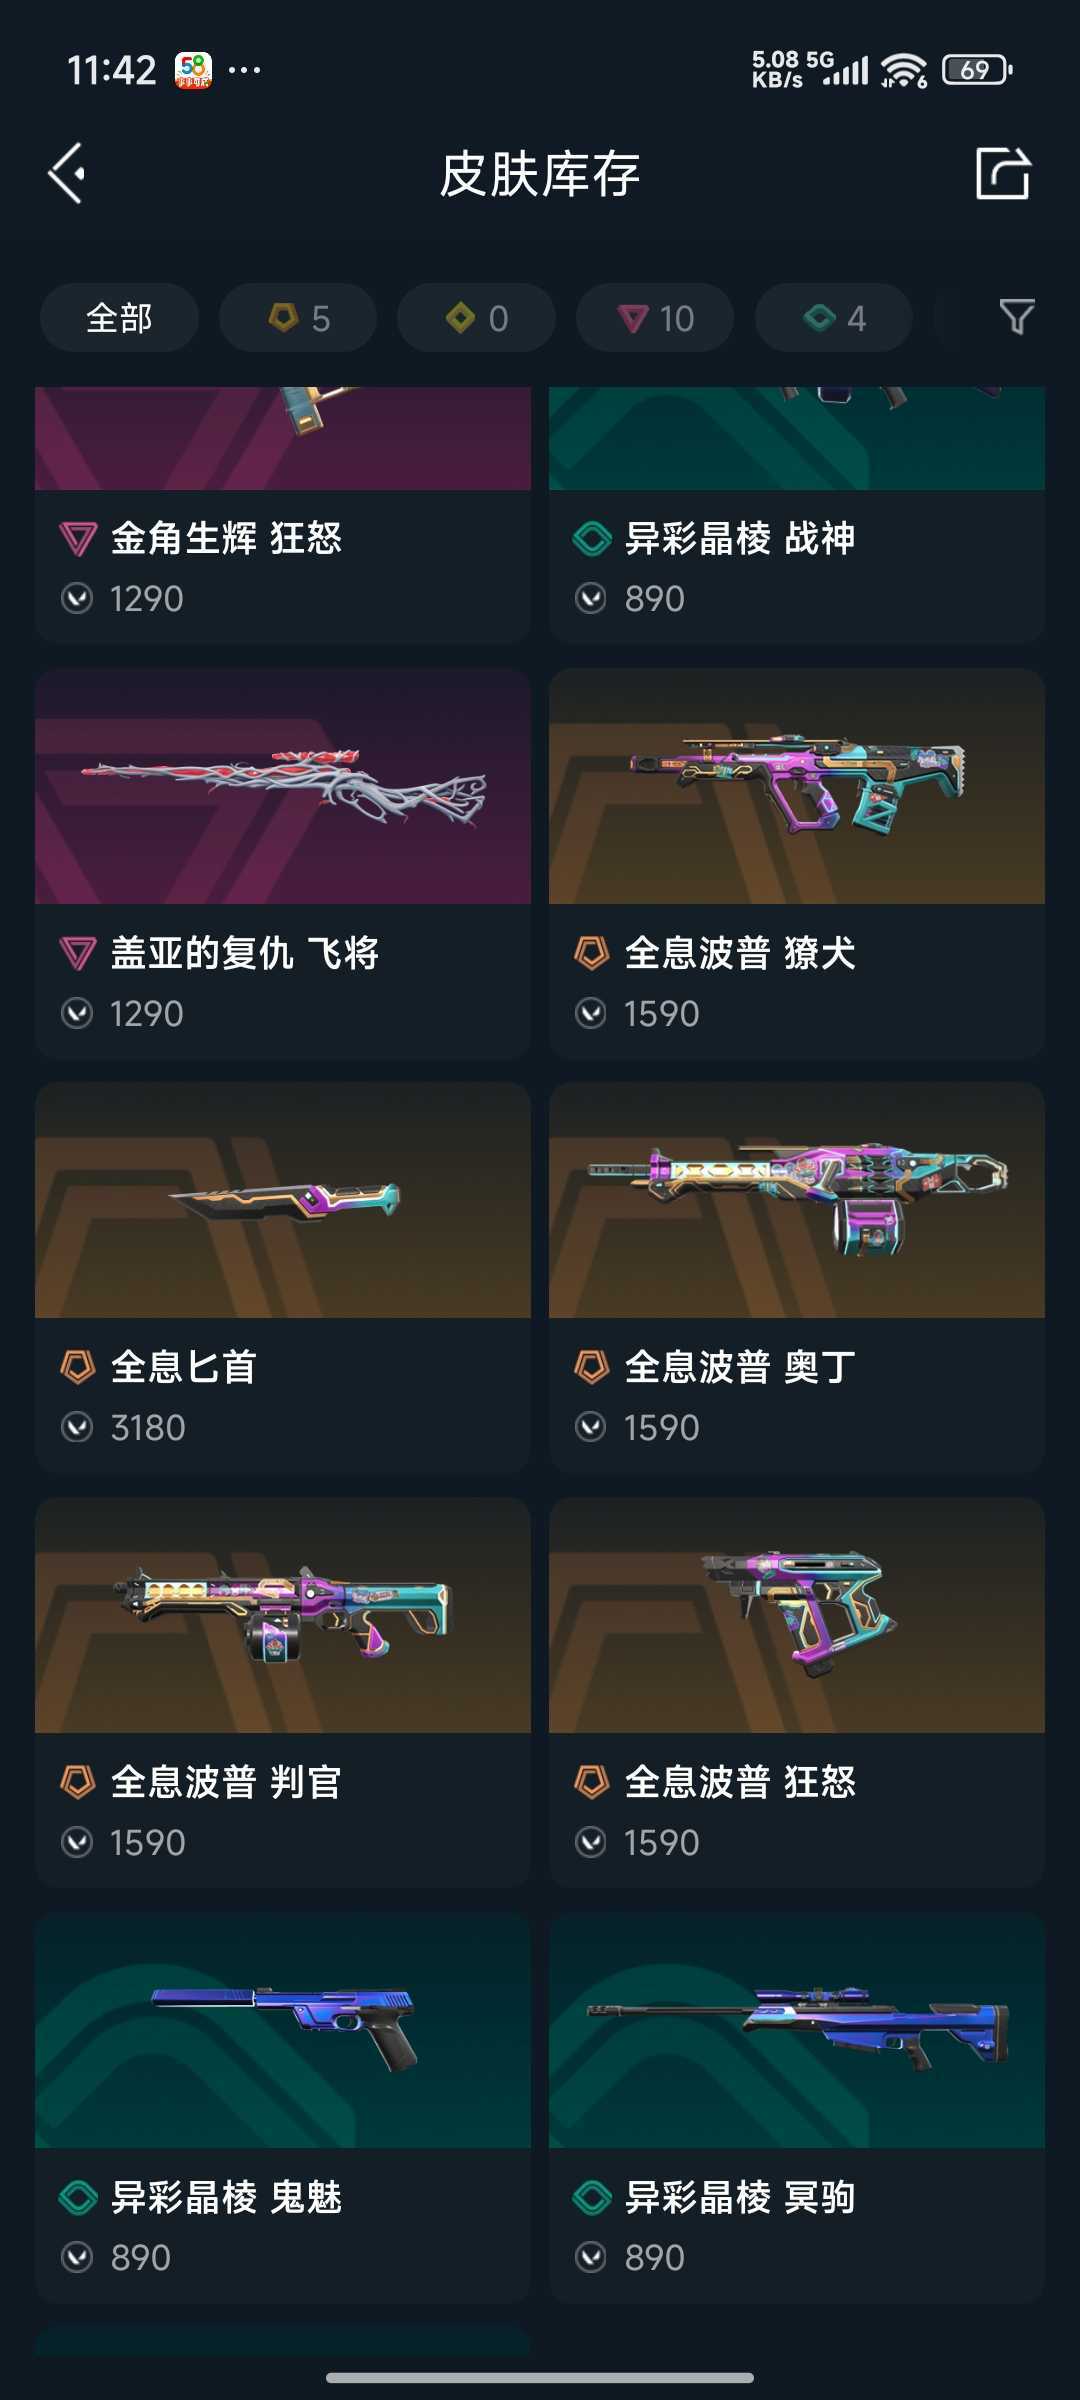Tap the 3180 price on 全息匕首

tap(148, 1427)
